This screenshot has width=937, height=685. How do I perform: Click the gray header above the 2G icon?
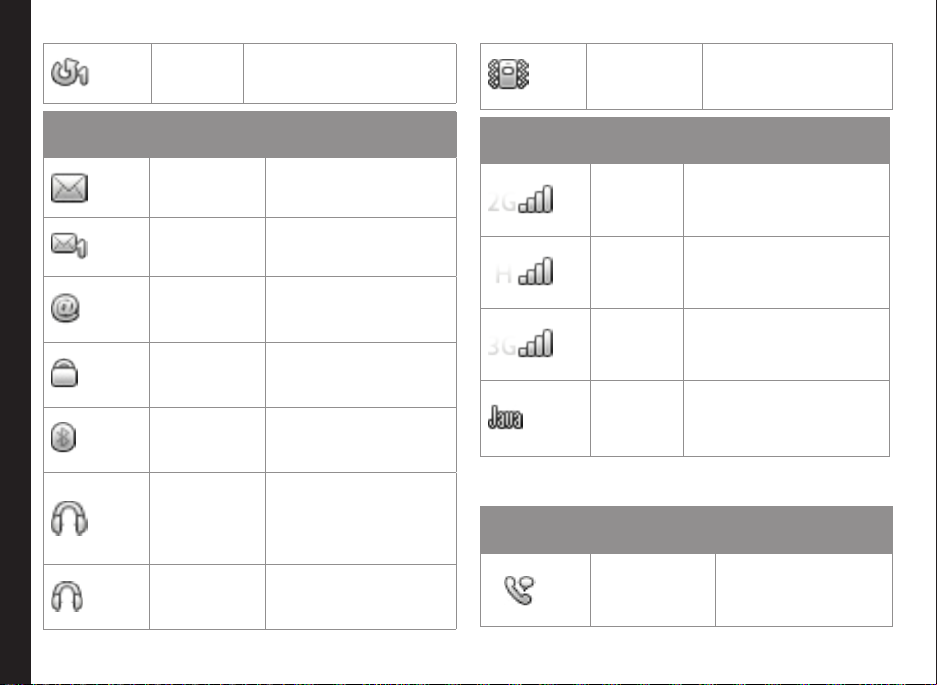pos(685,140)
